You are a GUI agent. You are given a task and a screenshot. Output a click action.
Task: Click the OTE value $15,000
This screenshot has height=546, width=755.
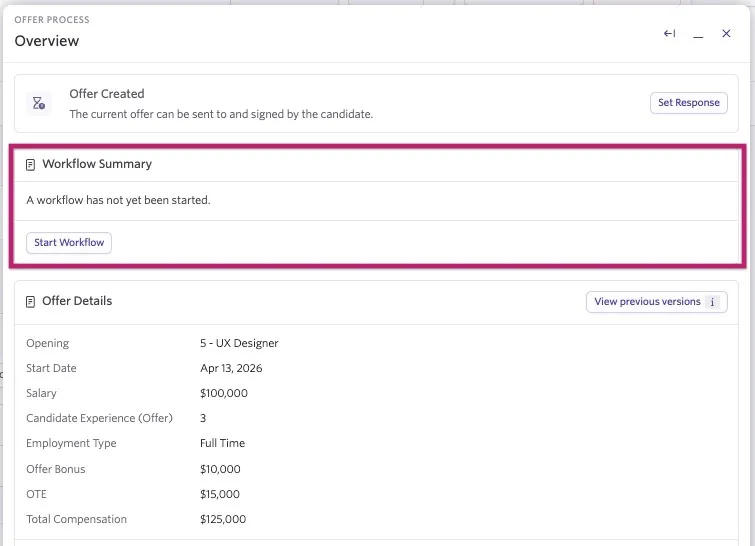pos(220,494)
